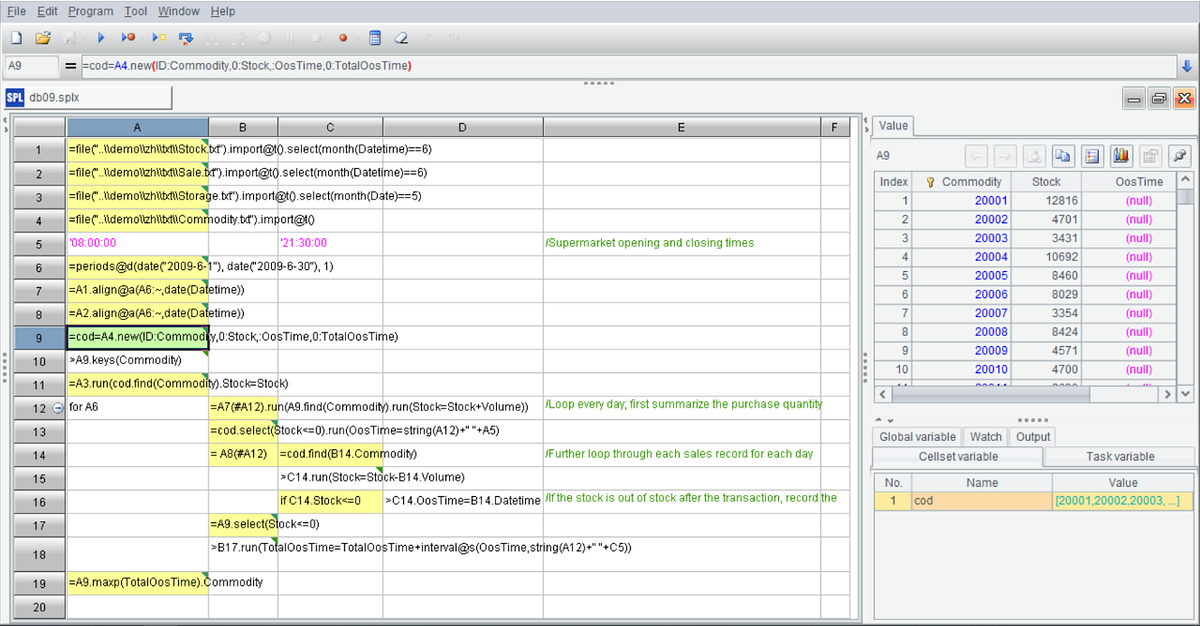Open an existing SPL file via folder icon
The image size is (1200, 626).
coord(44,37)
